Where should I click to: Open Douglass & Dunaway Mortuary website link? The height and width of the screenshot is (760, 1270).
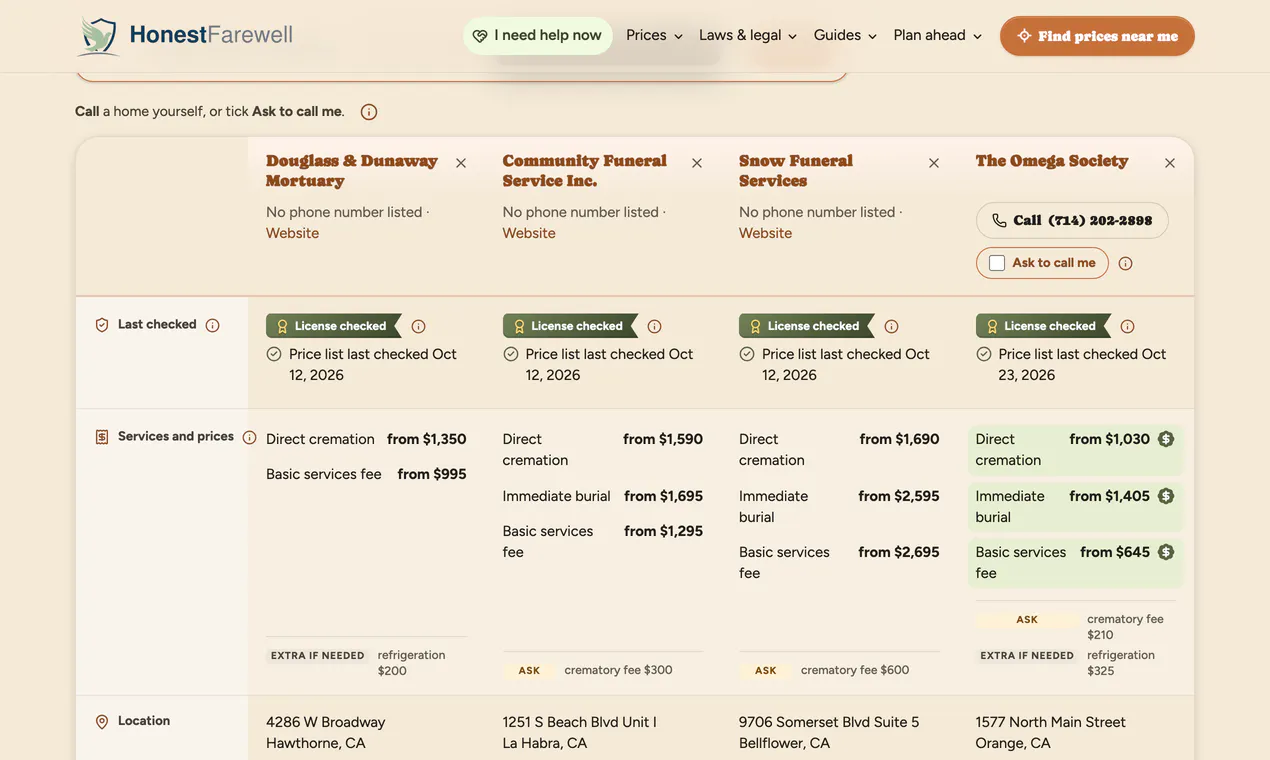click(x=292, y=233)
